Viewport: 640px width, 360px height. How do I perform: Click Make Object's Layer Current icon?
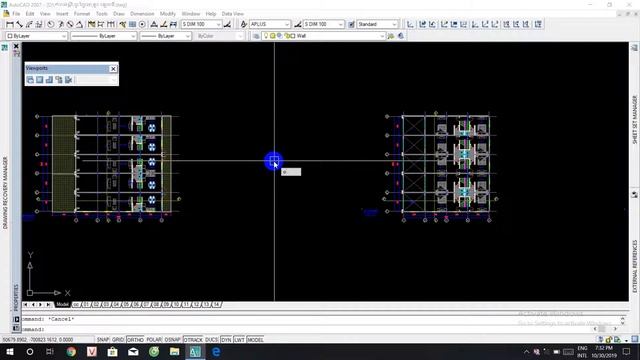pos(391,36)
